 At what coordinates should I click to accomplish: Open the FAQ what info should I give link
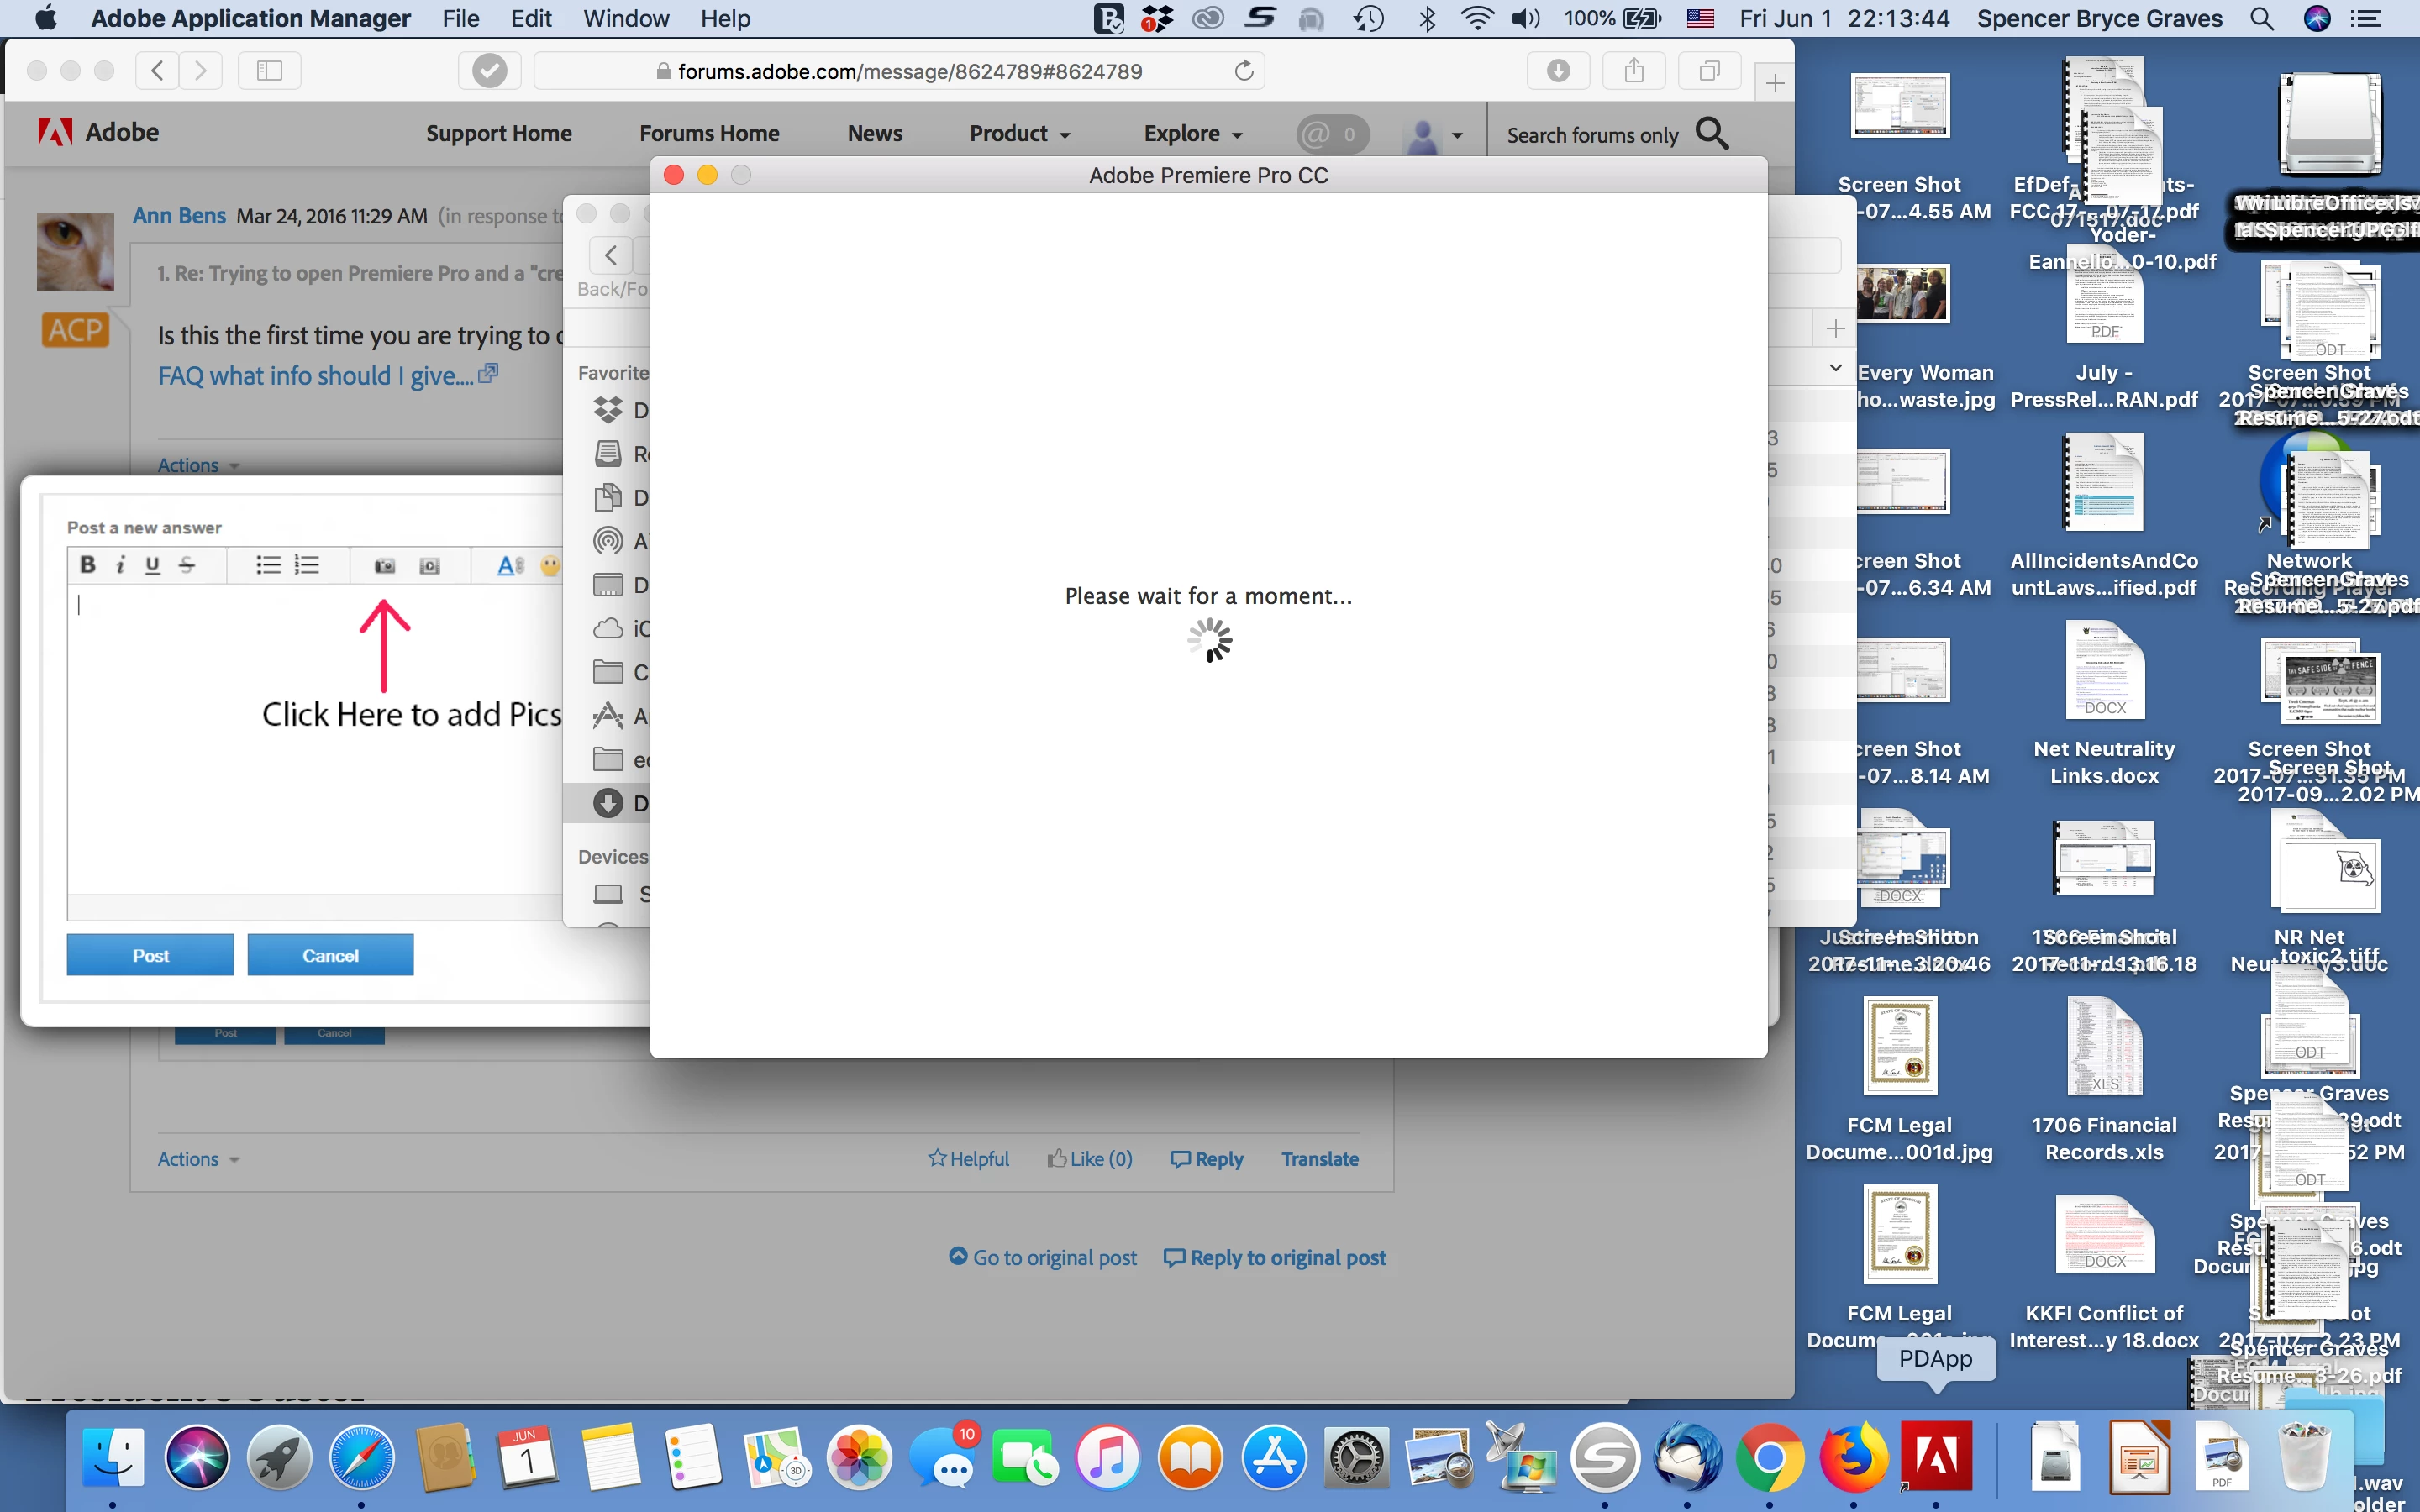328,375
